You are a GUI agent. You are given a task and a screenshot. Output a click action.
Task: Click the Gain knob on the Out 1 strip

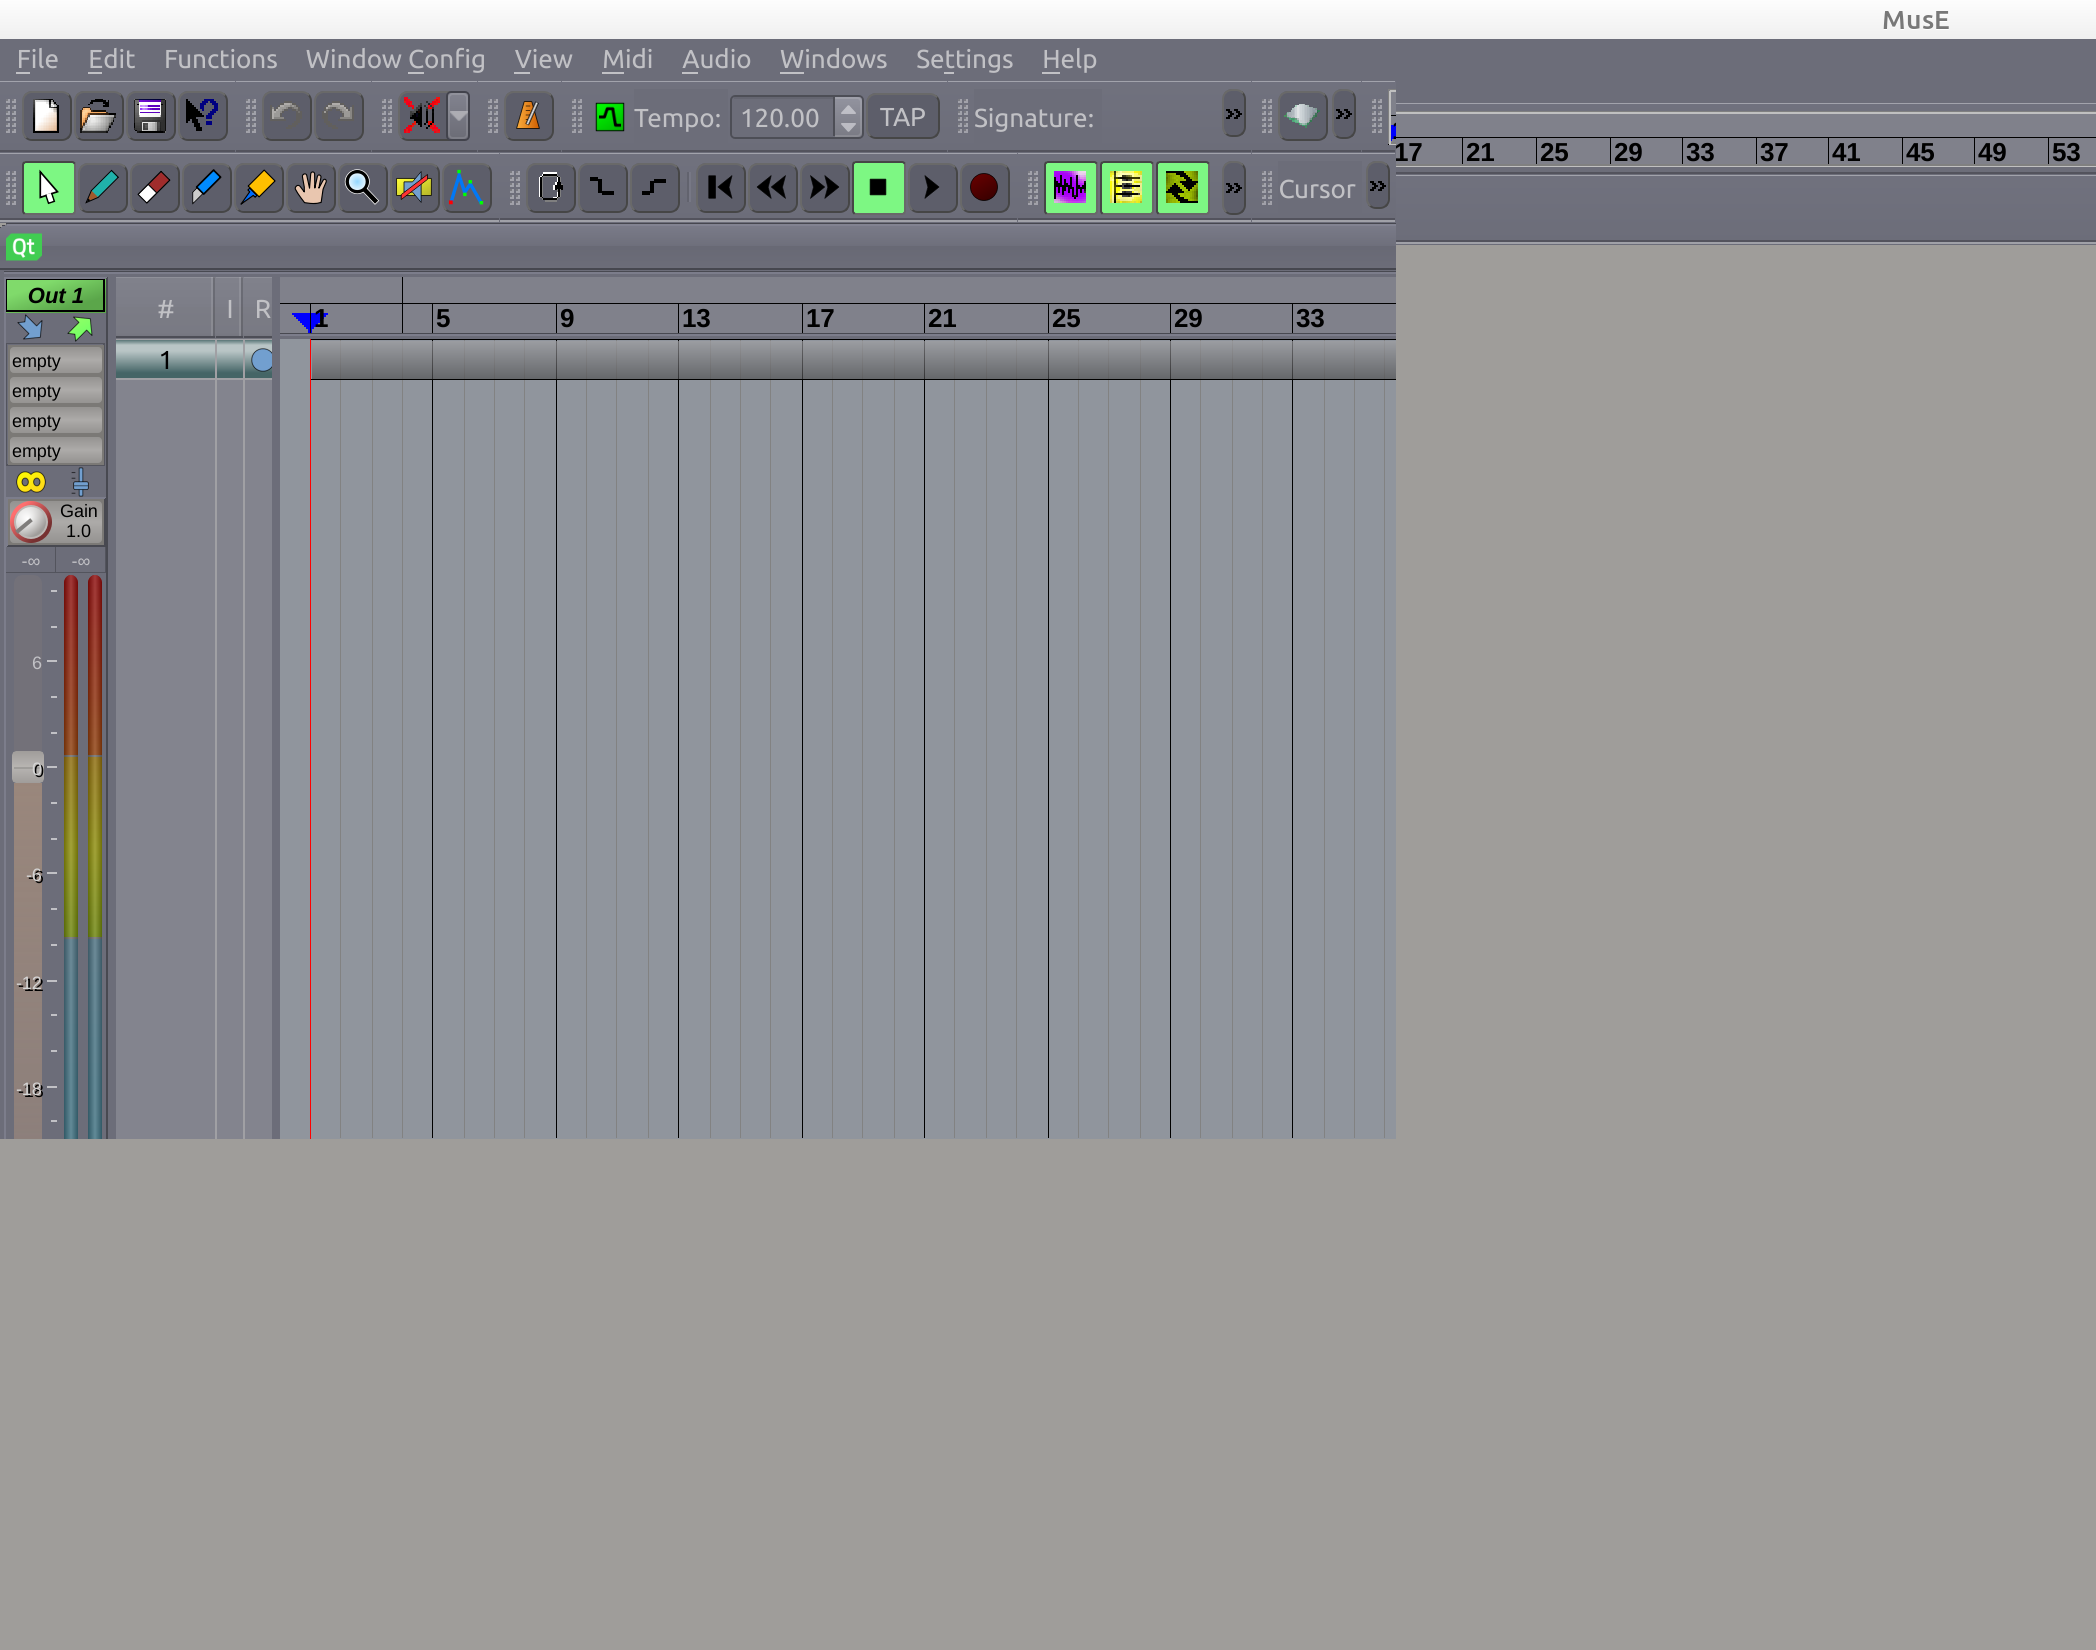(x=31, y=522)
